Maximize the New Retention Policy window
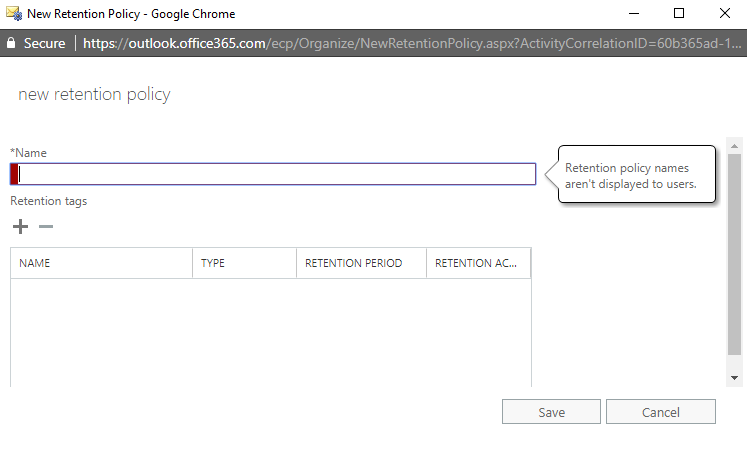The height and width of the screenshot is (453, 747). (x=679, y=14)
